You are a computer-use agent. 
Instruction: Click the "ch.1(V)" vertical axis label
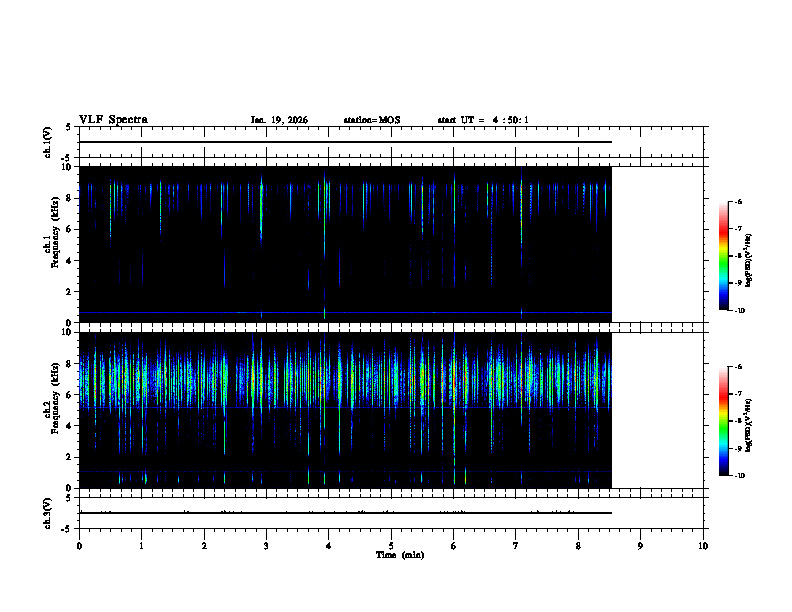coord(48,142)
